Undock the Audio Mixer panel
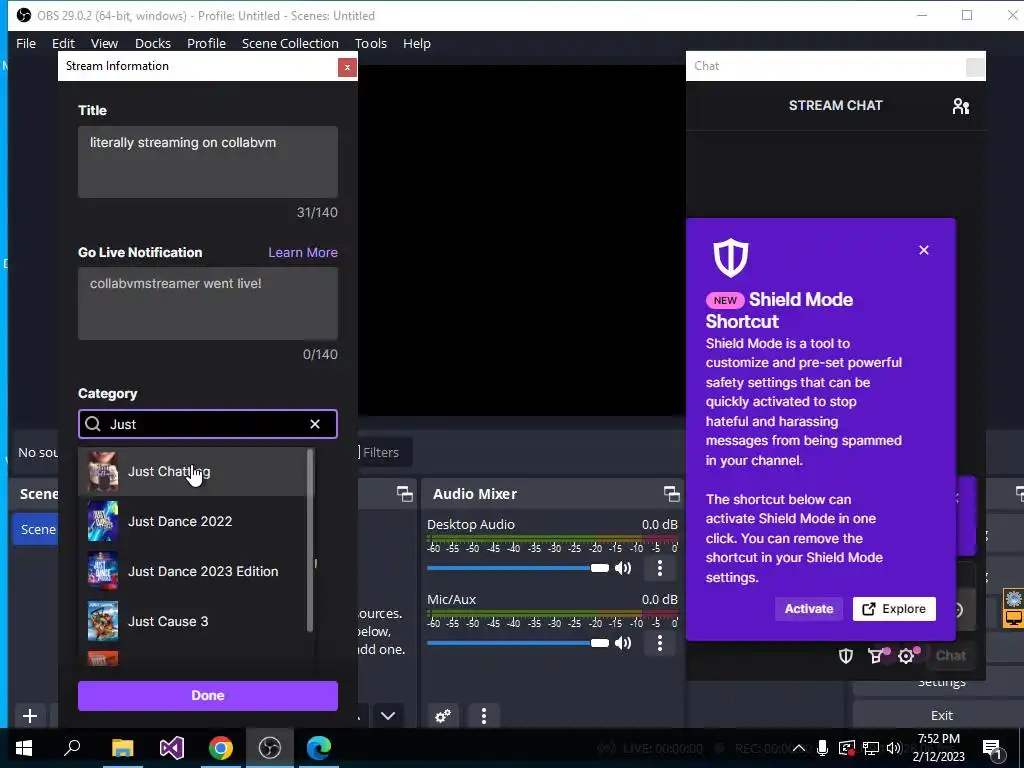This screenshot has width=1024, height=768. pyautogui.click(x=671, y=494)
